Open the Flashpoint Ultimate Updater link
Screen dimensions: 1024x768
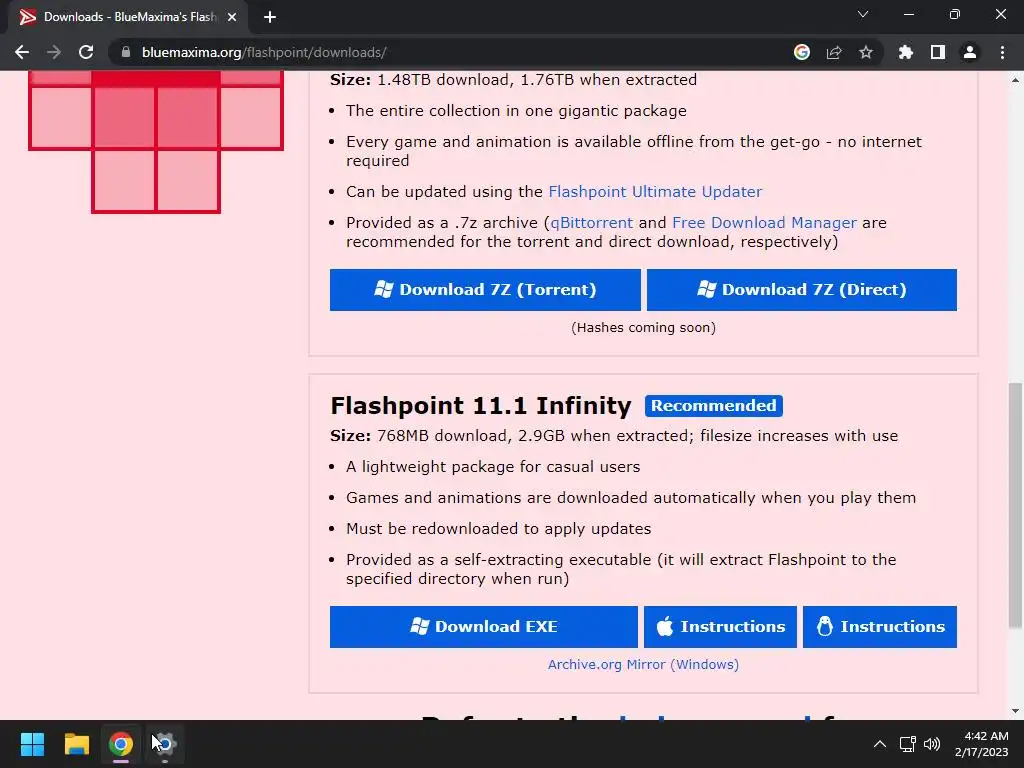655,191
